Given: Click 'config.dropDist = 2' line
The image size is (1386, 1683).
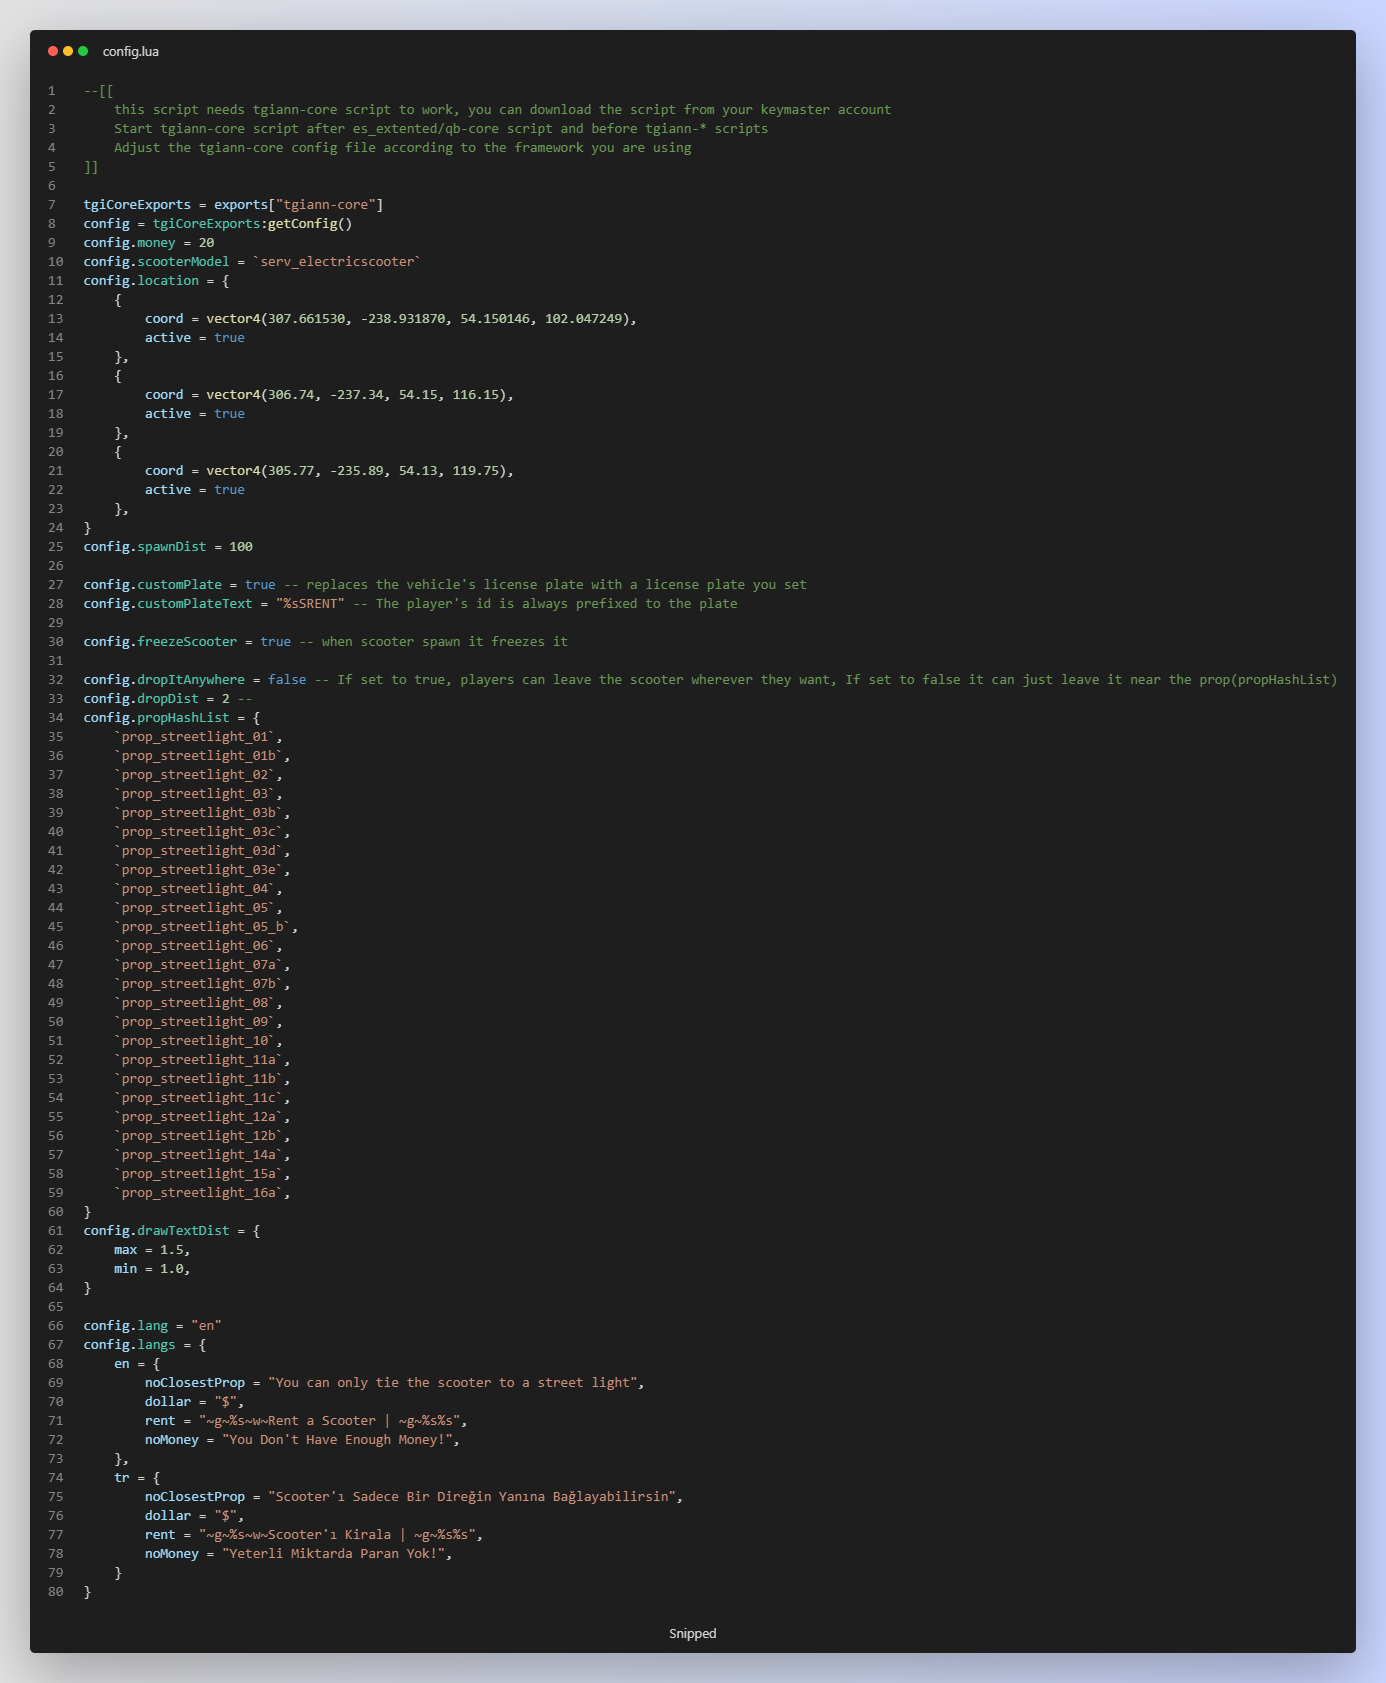Looking at the screenshot, I should 168,699.
